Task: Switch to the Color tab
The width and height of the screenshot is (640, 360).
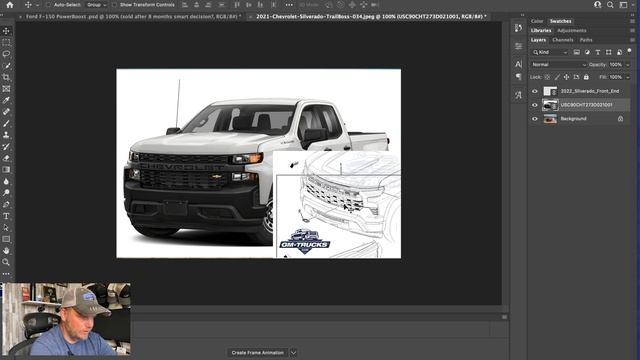Action: 537,21
